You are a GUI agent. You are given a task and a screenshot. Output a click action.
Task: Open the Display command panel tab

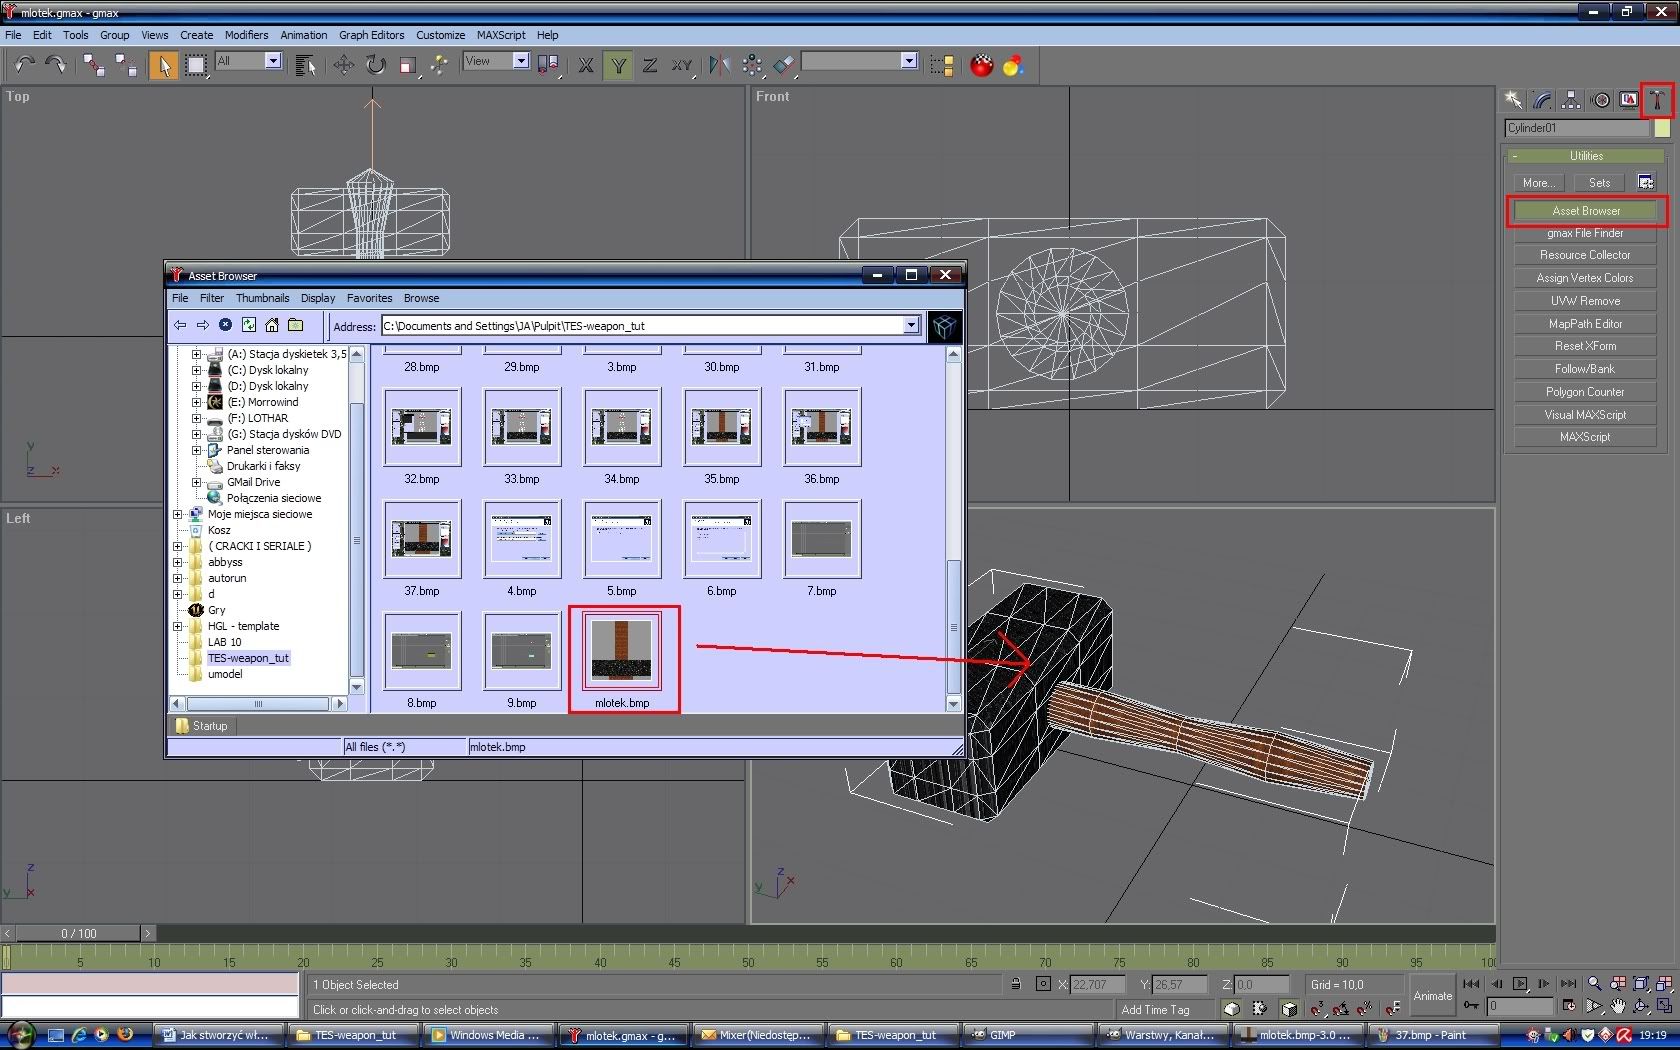[1629, 99]
